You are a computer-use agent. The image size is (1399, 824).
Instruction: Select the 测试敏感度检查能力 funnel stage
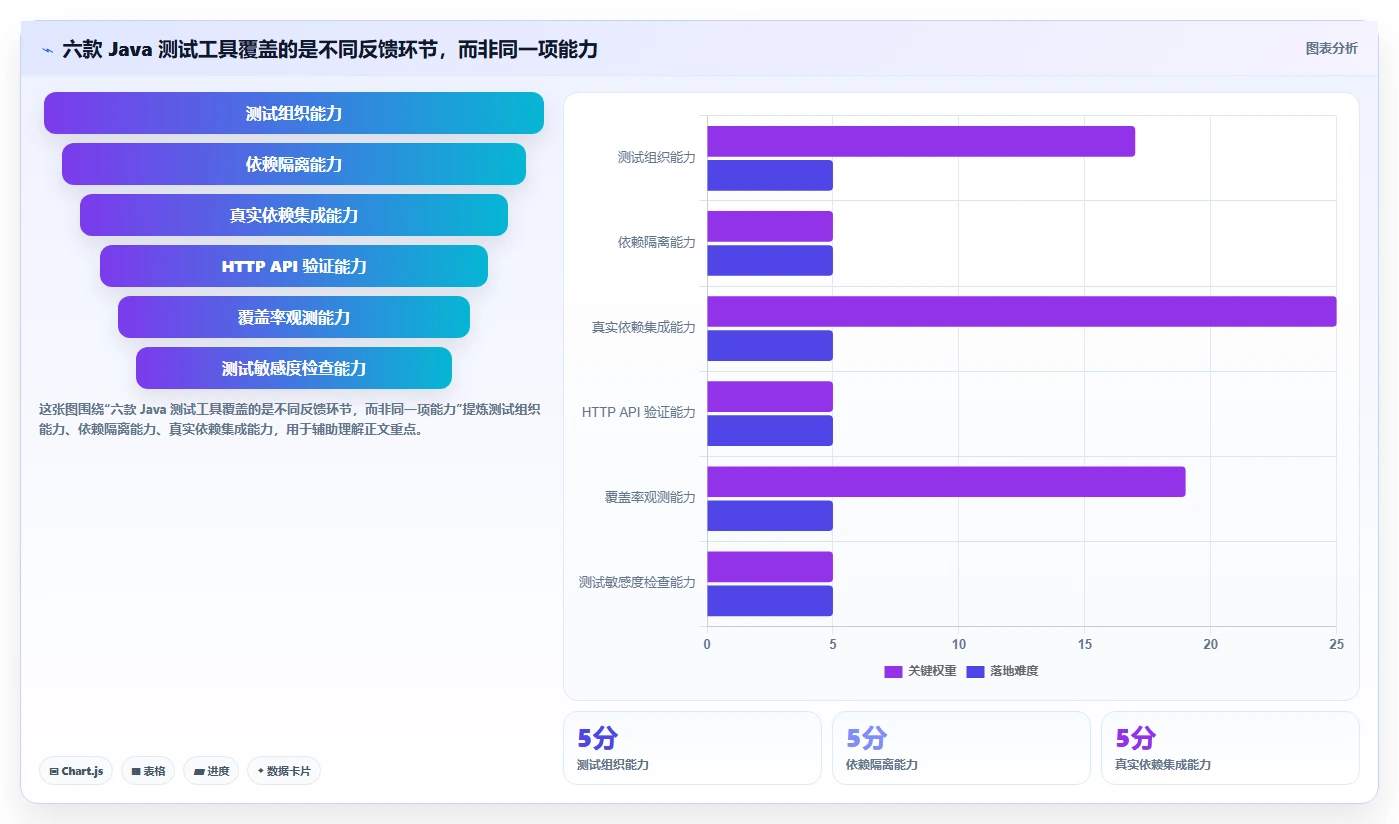click(x=294, y=368)
